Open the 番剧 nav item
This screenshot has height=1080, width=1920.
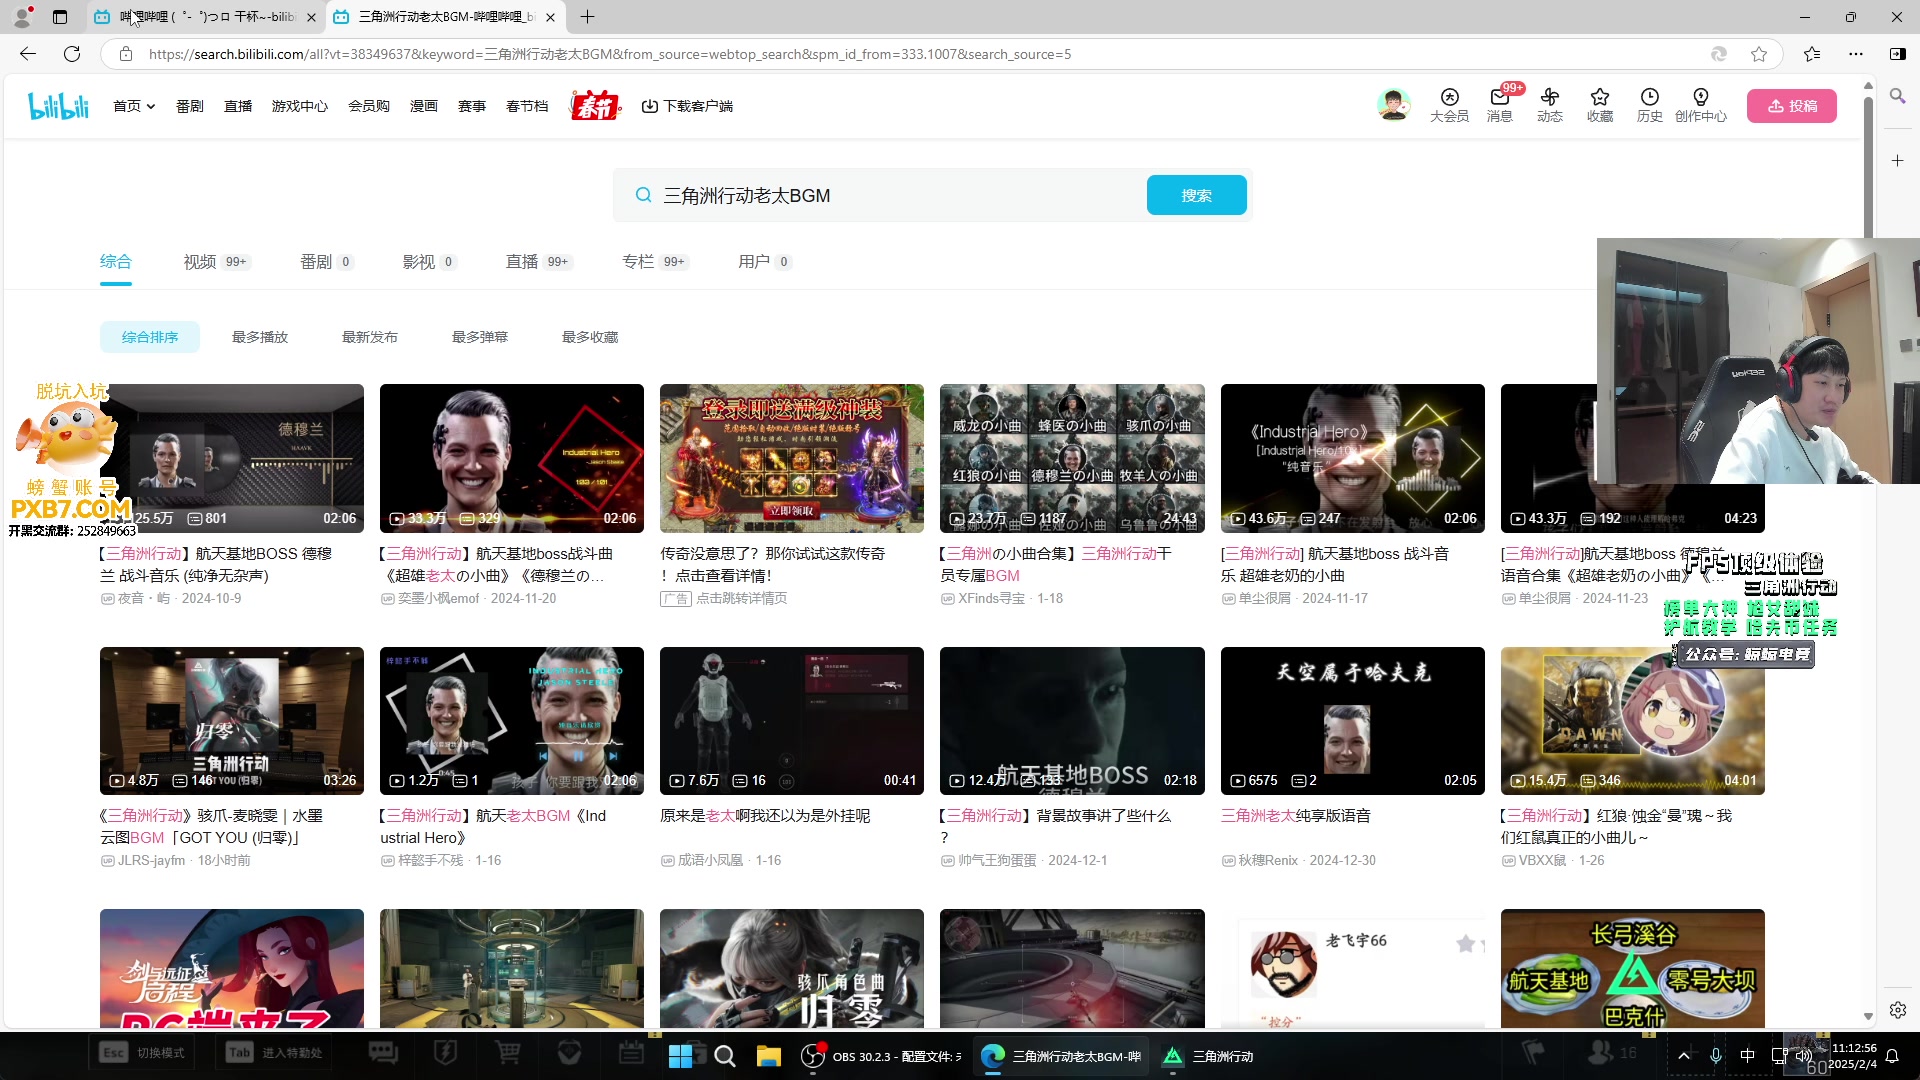pyautogui.click(x=190, y=106)
